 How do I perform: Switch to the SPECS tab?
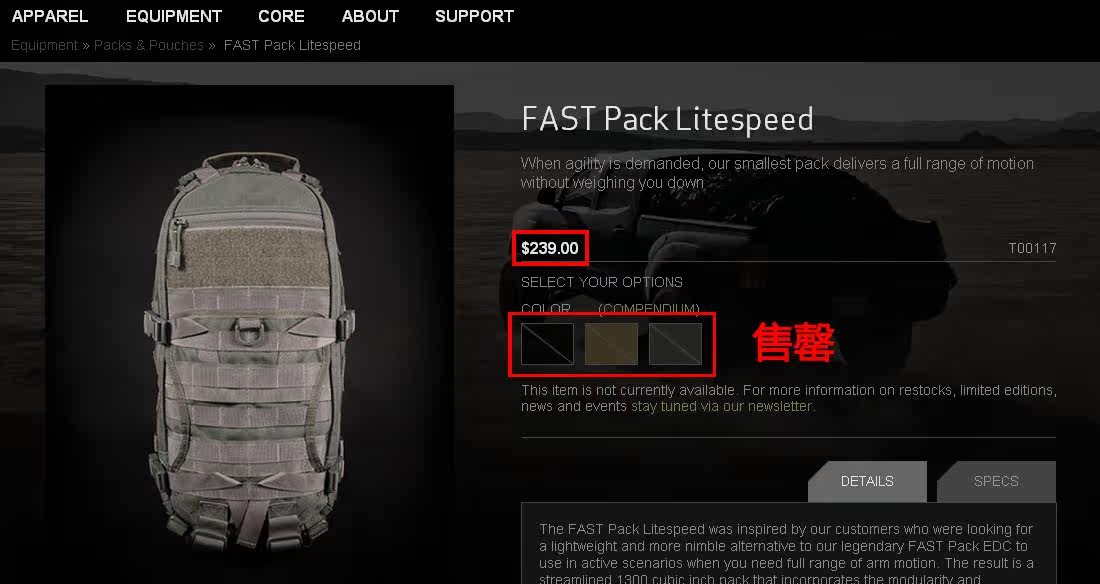(x=996, y=482)
